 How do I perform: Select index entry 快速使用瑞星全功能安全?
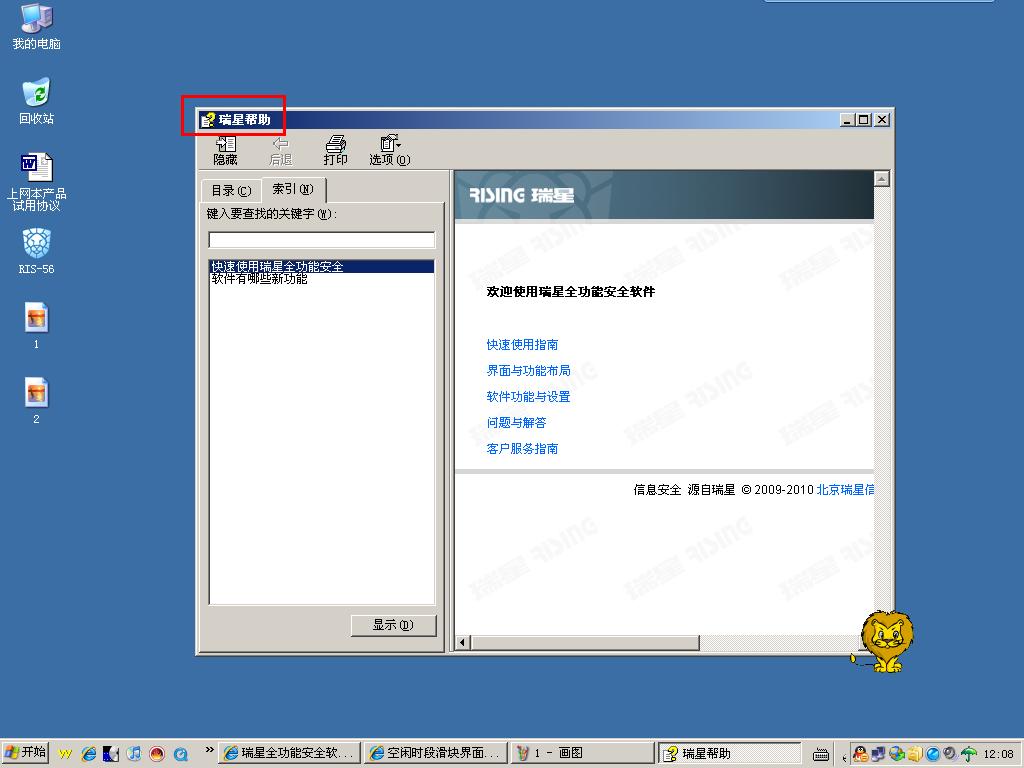click(321, 266)
